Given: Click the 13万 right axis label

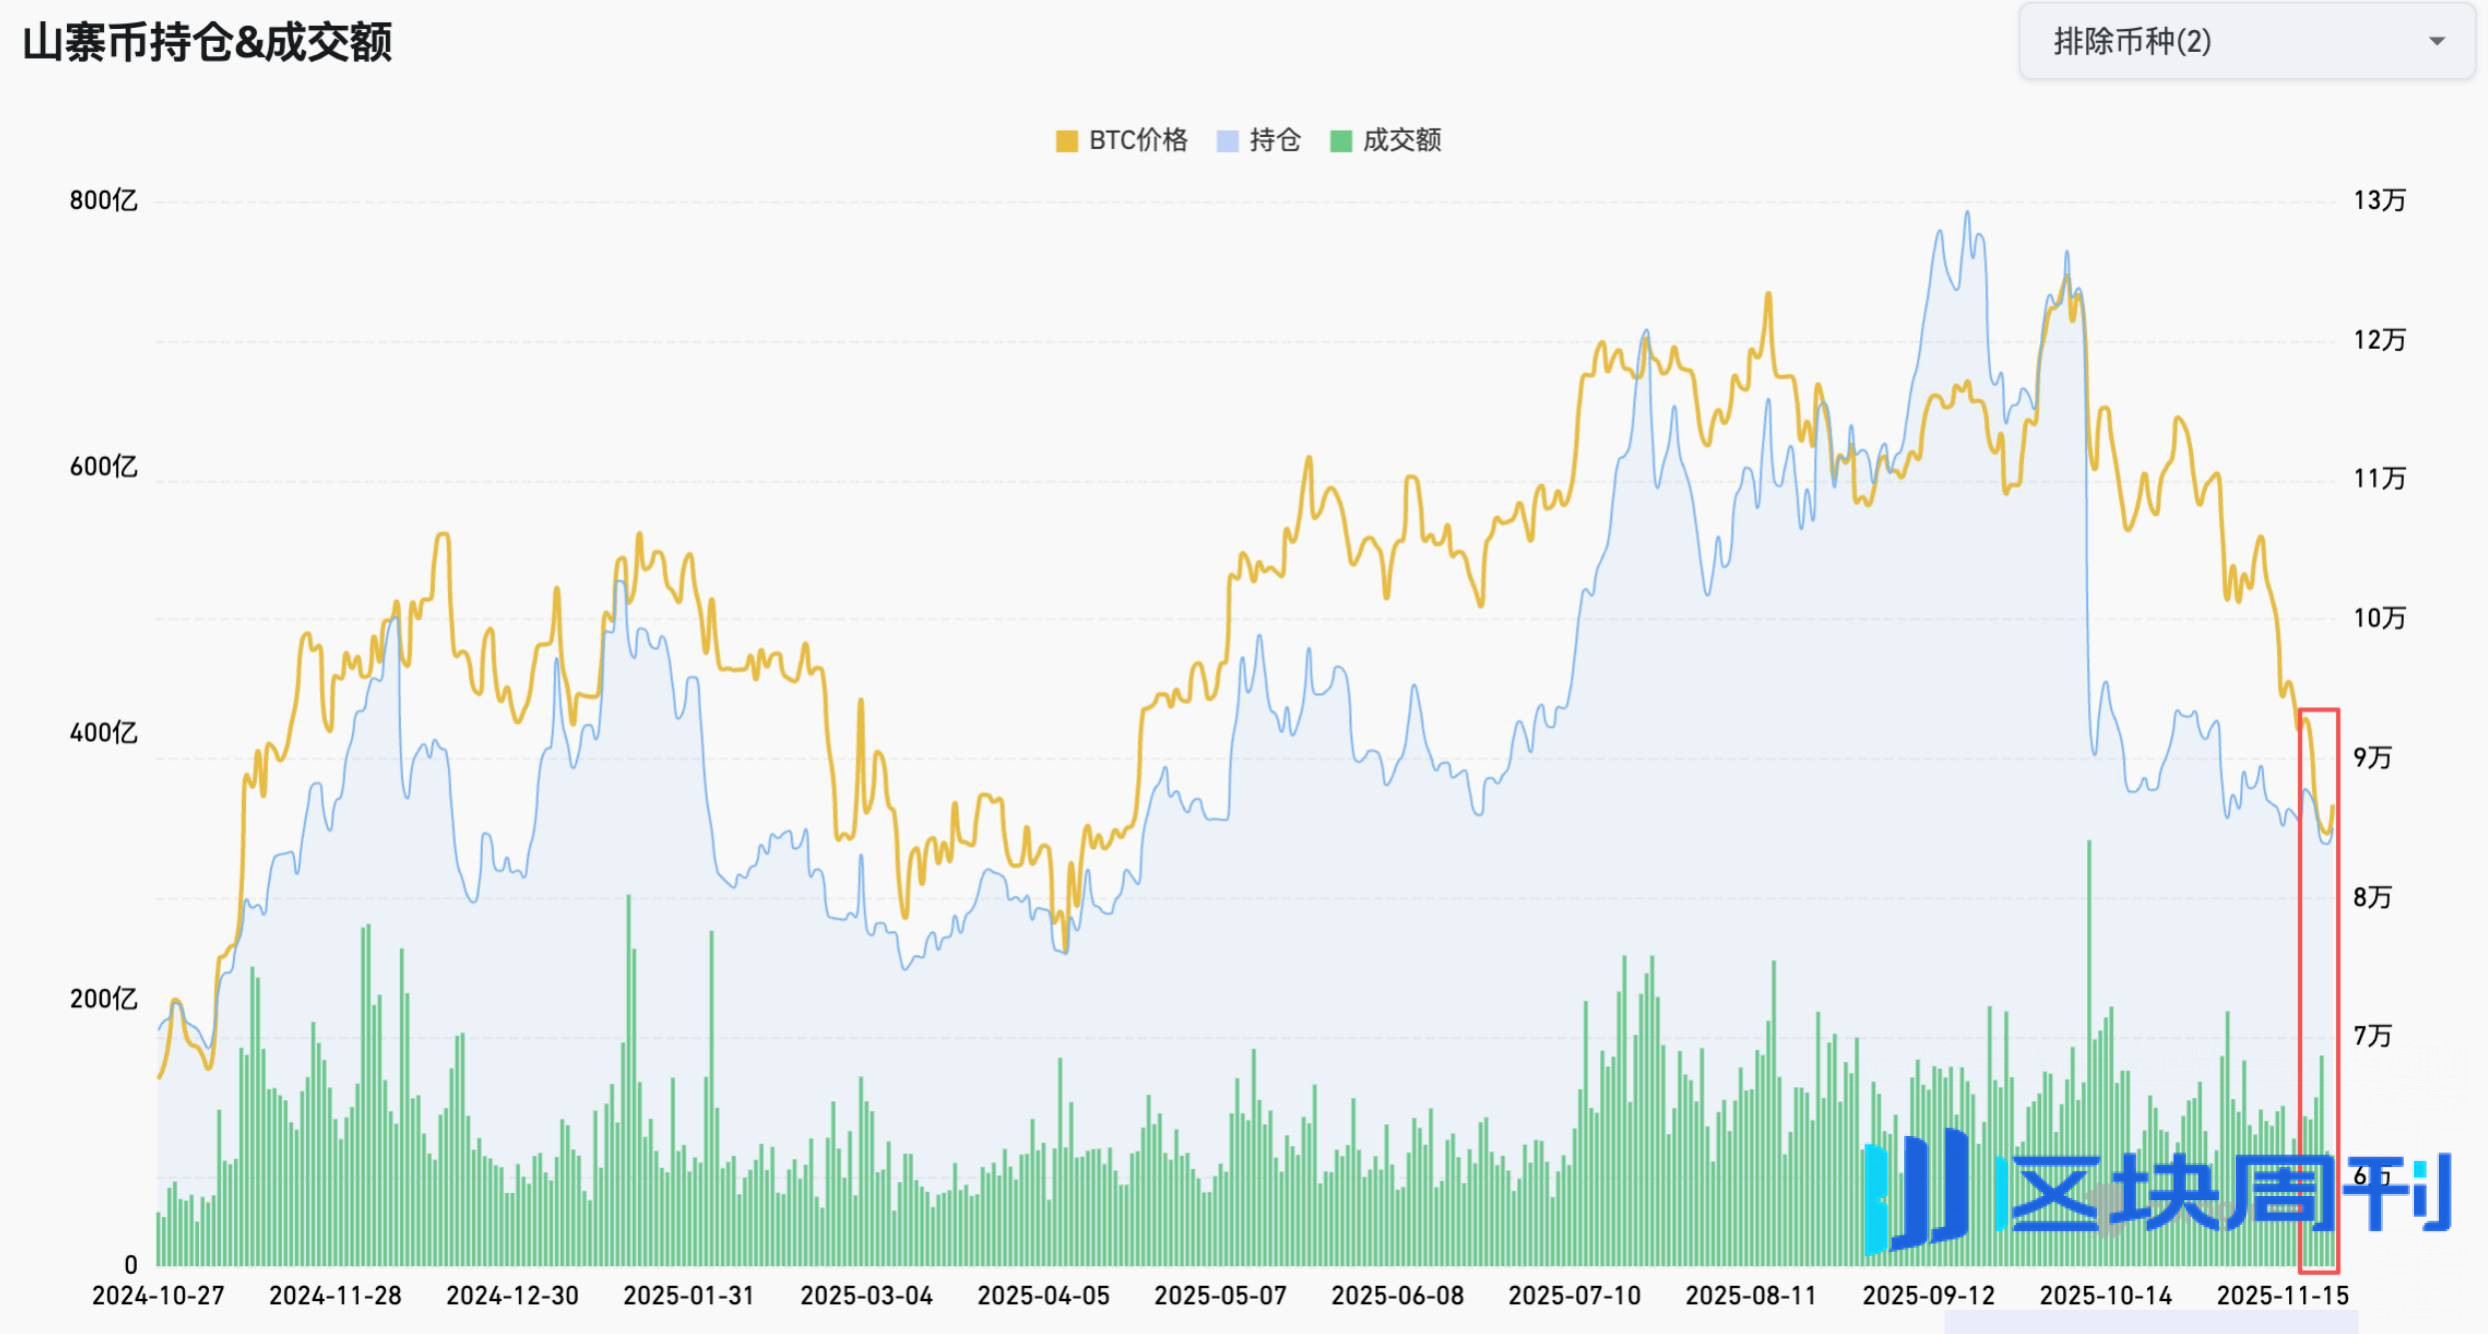Looking at the screenshot, I should click(x=2379, y=200).
